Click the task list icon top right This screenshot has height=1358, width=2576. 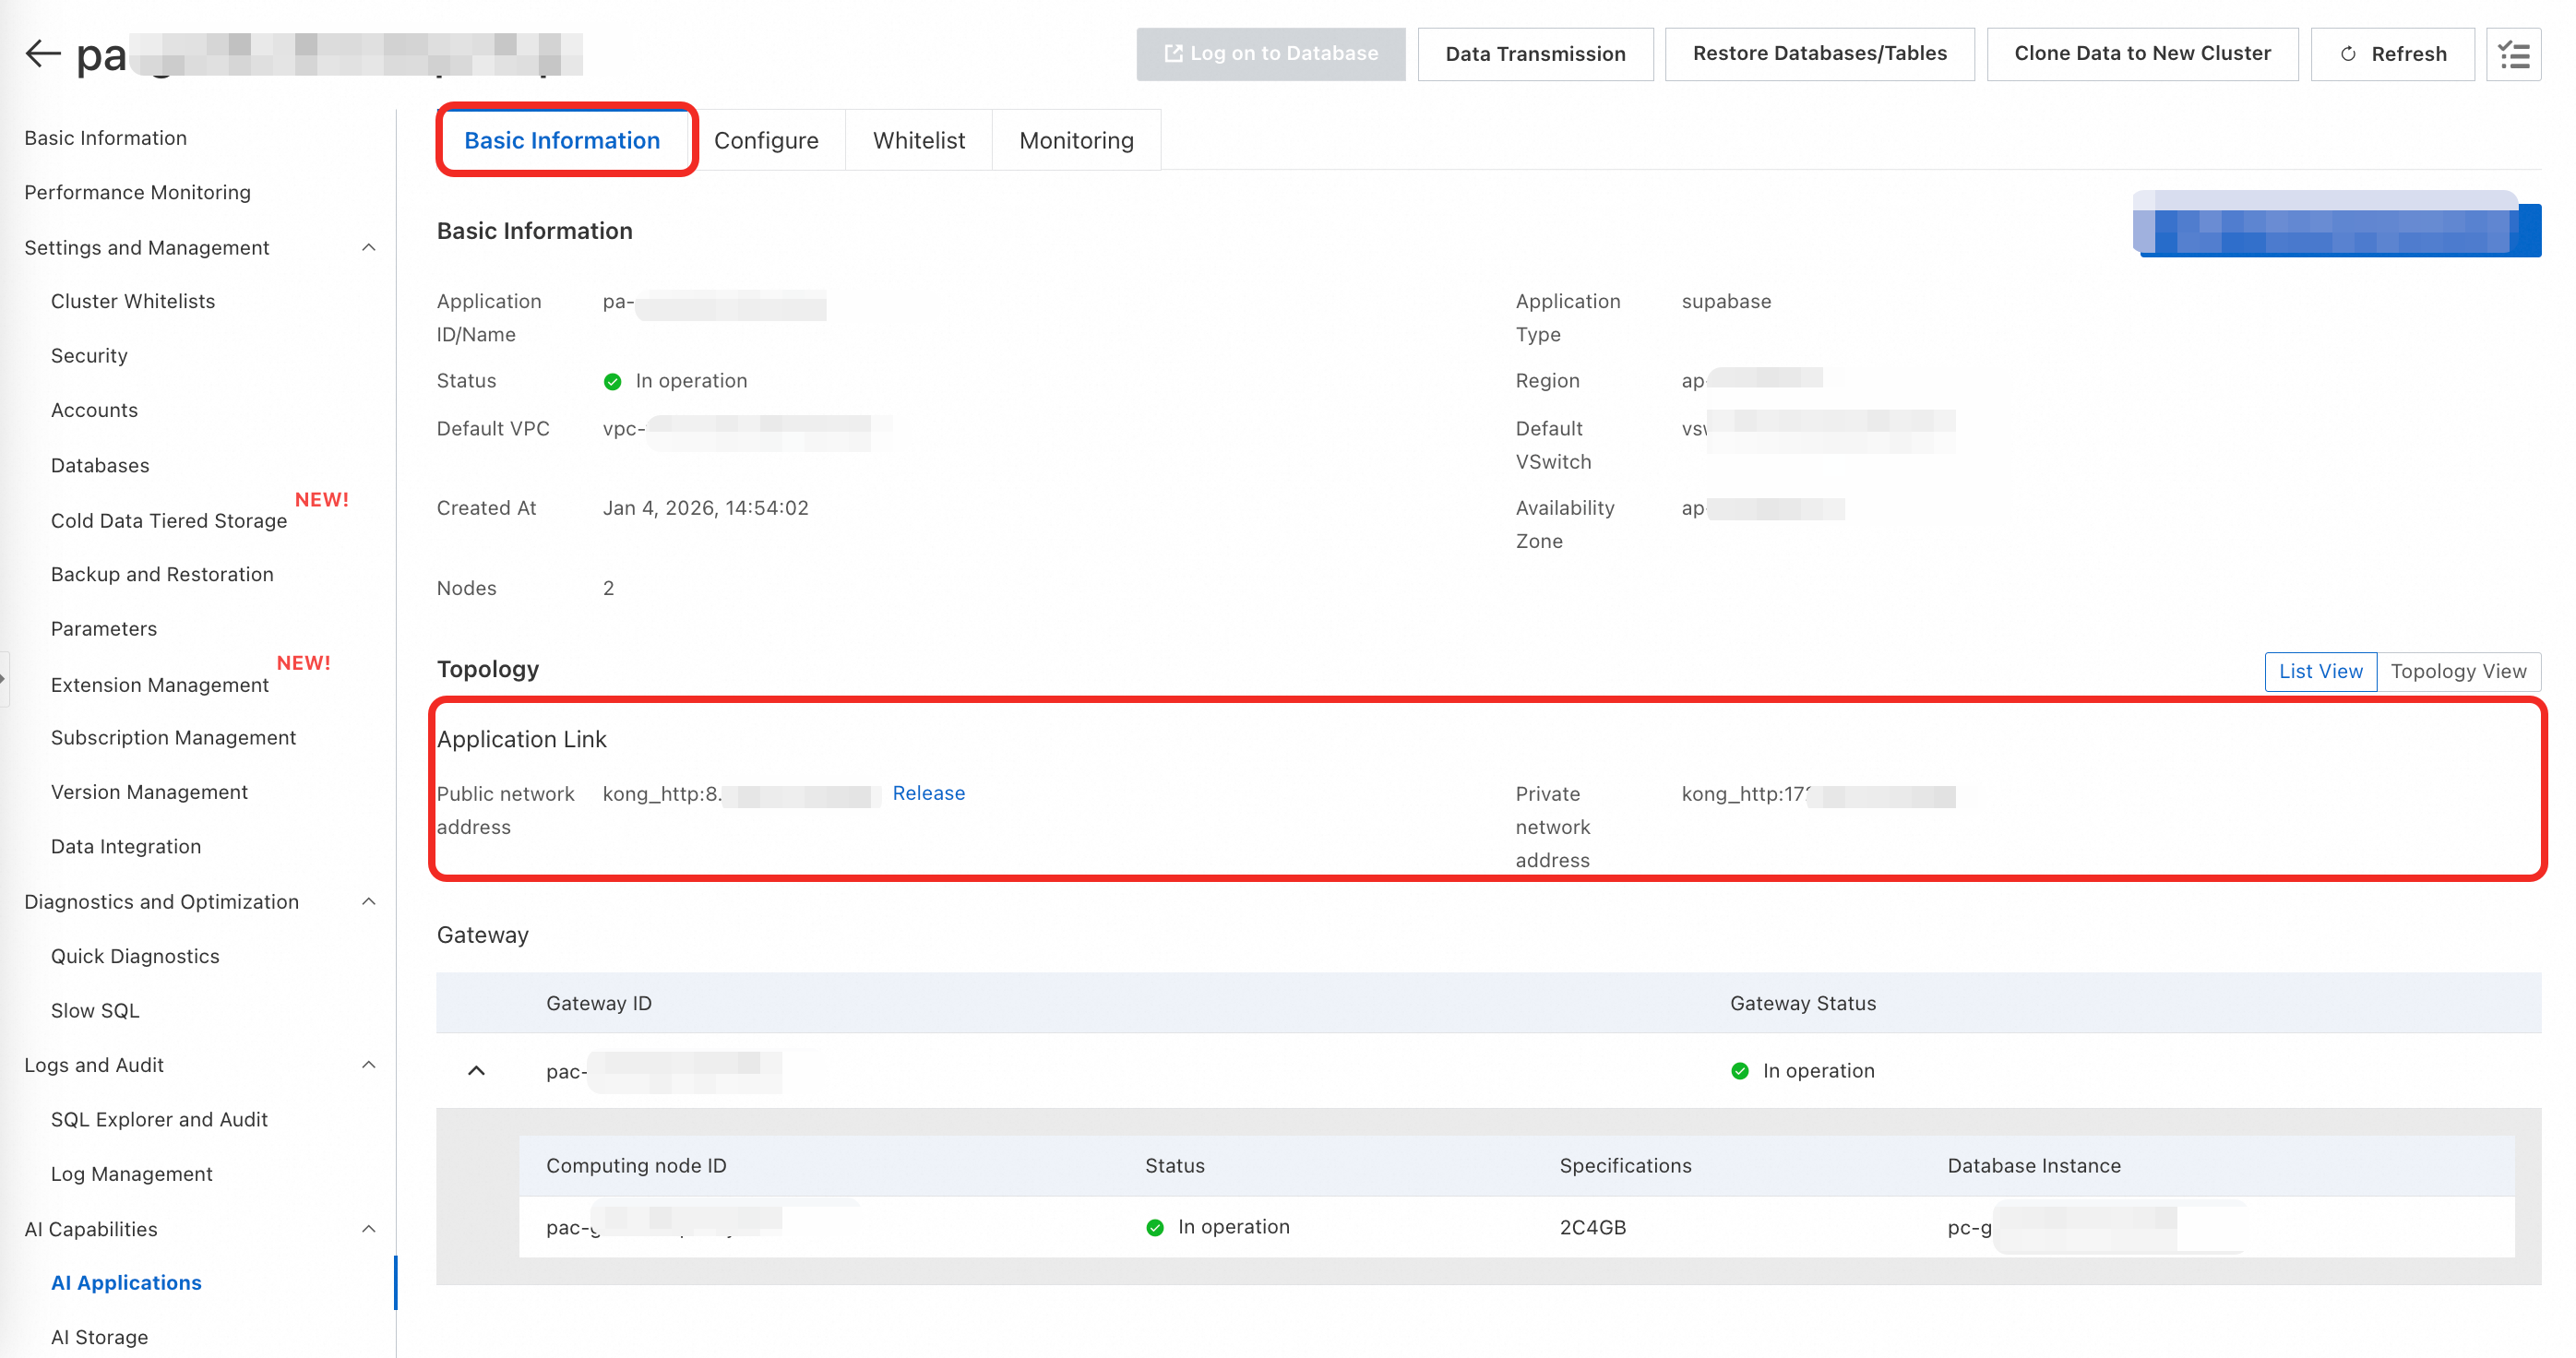[2513, 54]
